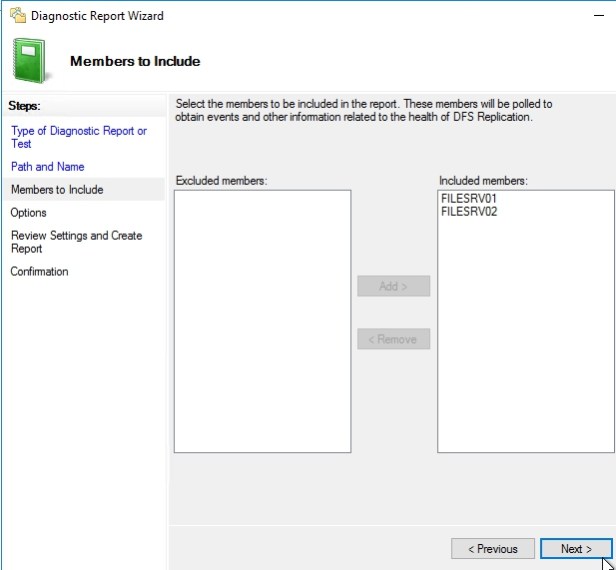Click the Members to Include page heading
Viewport: 616px width, 570px height.
coord(135,61)
